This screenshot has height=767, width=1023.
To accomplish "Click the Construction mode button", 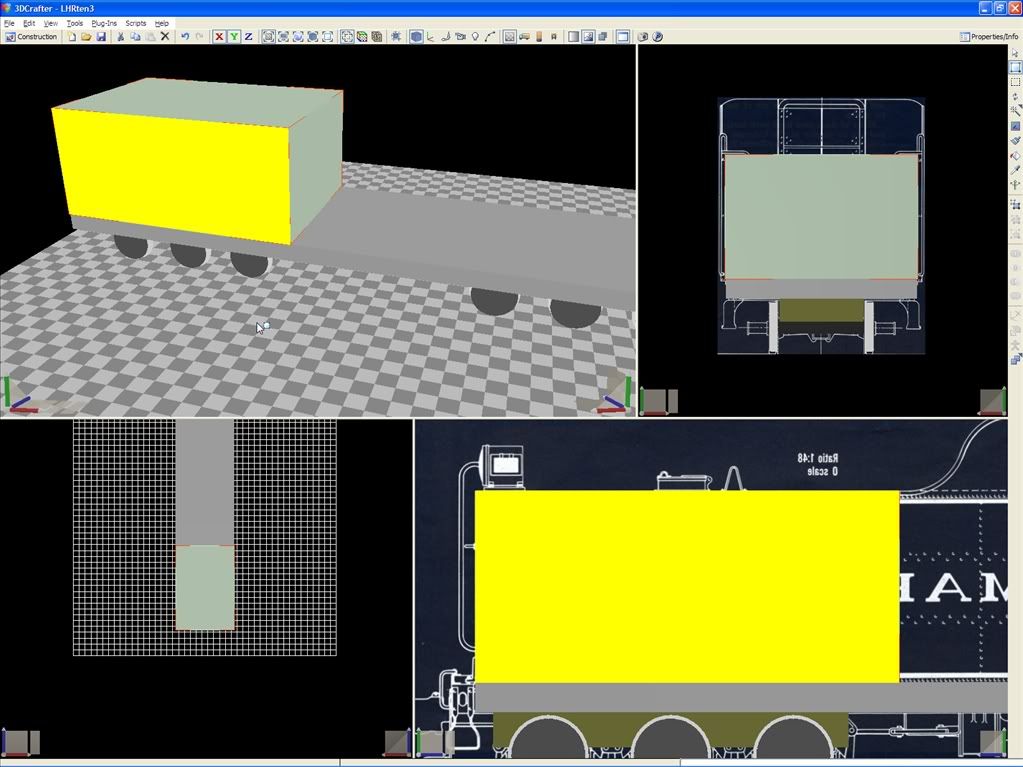I will tap(31, 37).
